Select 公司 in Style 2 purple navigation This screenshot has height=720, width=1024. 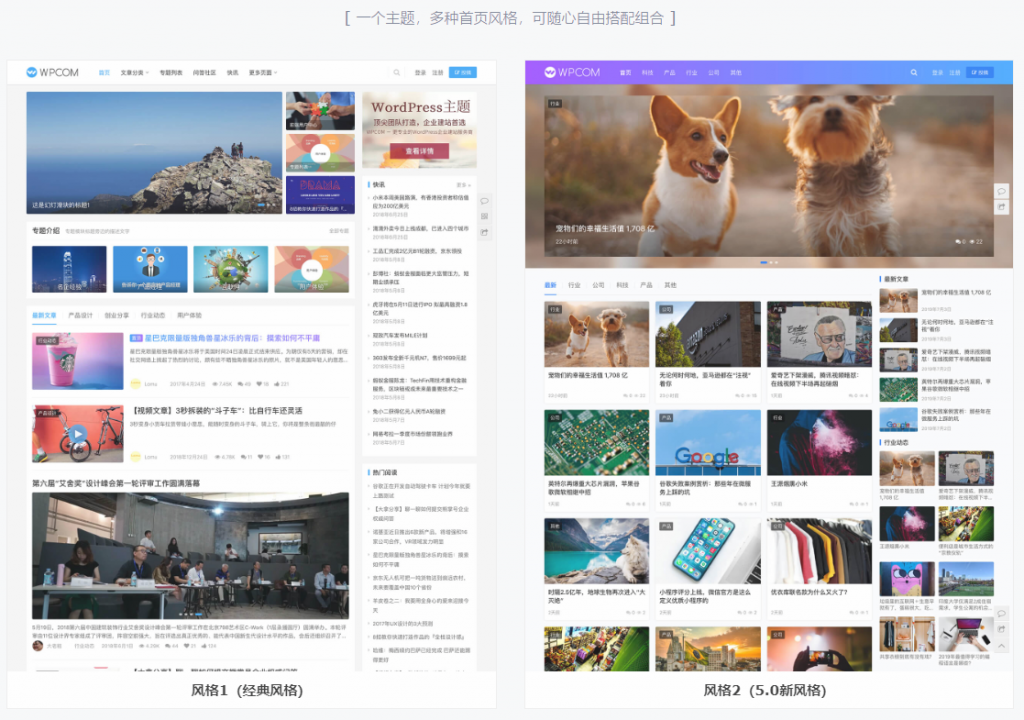click(x=714, y=73)
